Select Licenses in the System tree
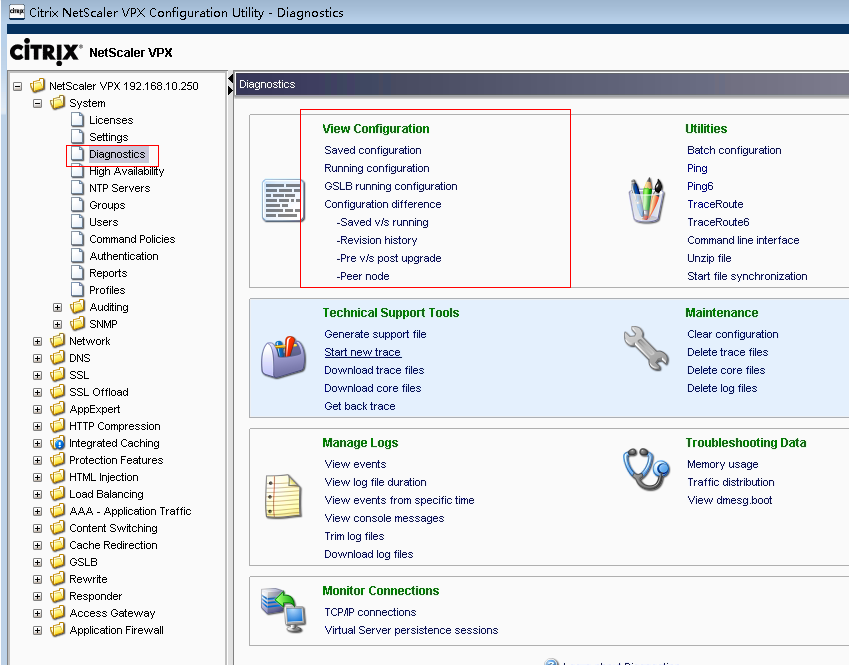 click(110, 120)
